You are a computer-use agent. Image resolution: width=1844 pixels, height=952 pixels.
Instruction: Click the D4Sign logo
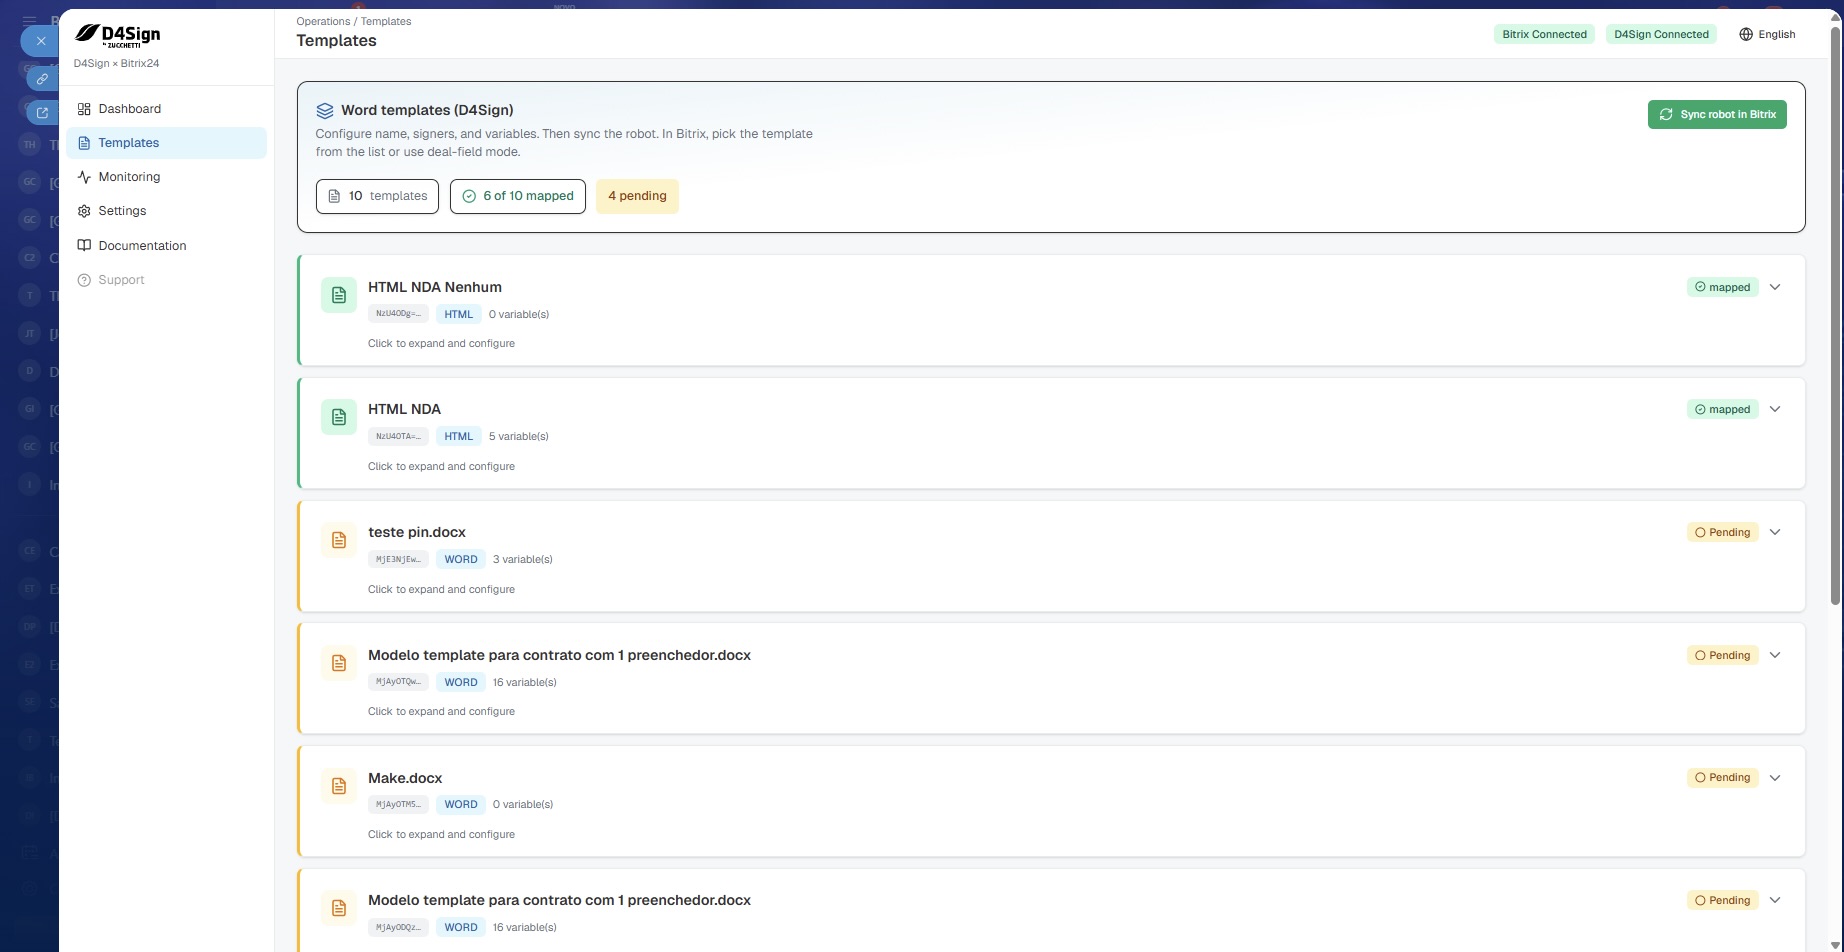(117, 36)
